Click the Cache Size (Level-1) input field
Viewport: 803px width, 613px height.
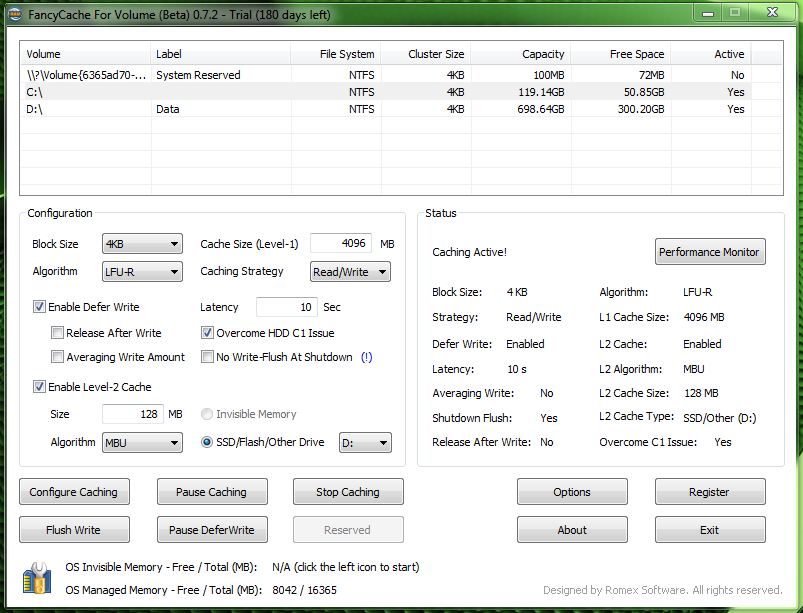[x=341, y=243]
